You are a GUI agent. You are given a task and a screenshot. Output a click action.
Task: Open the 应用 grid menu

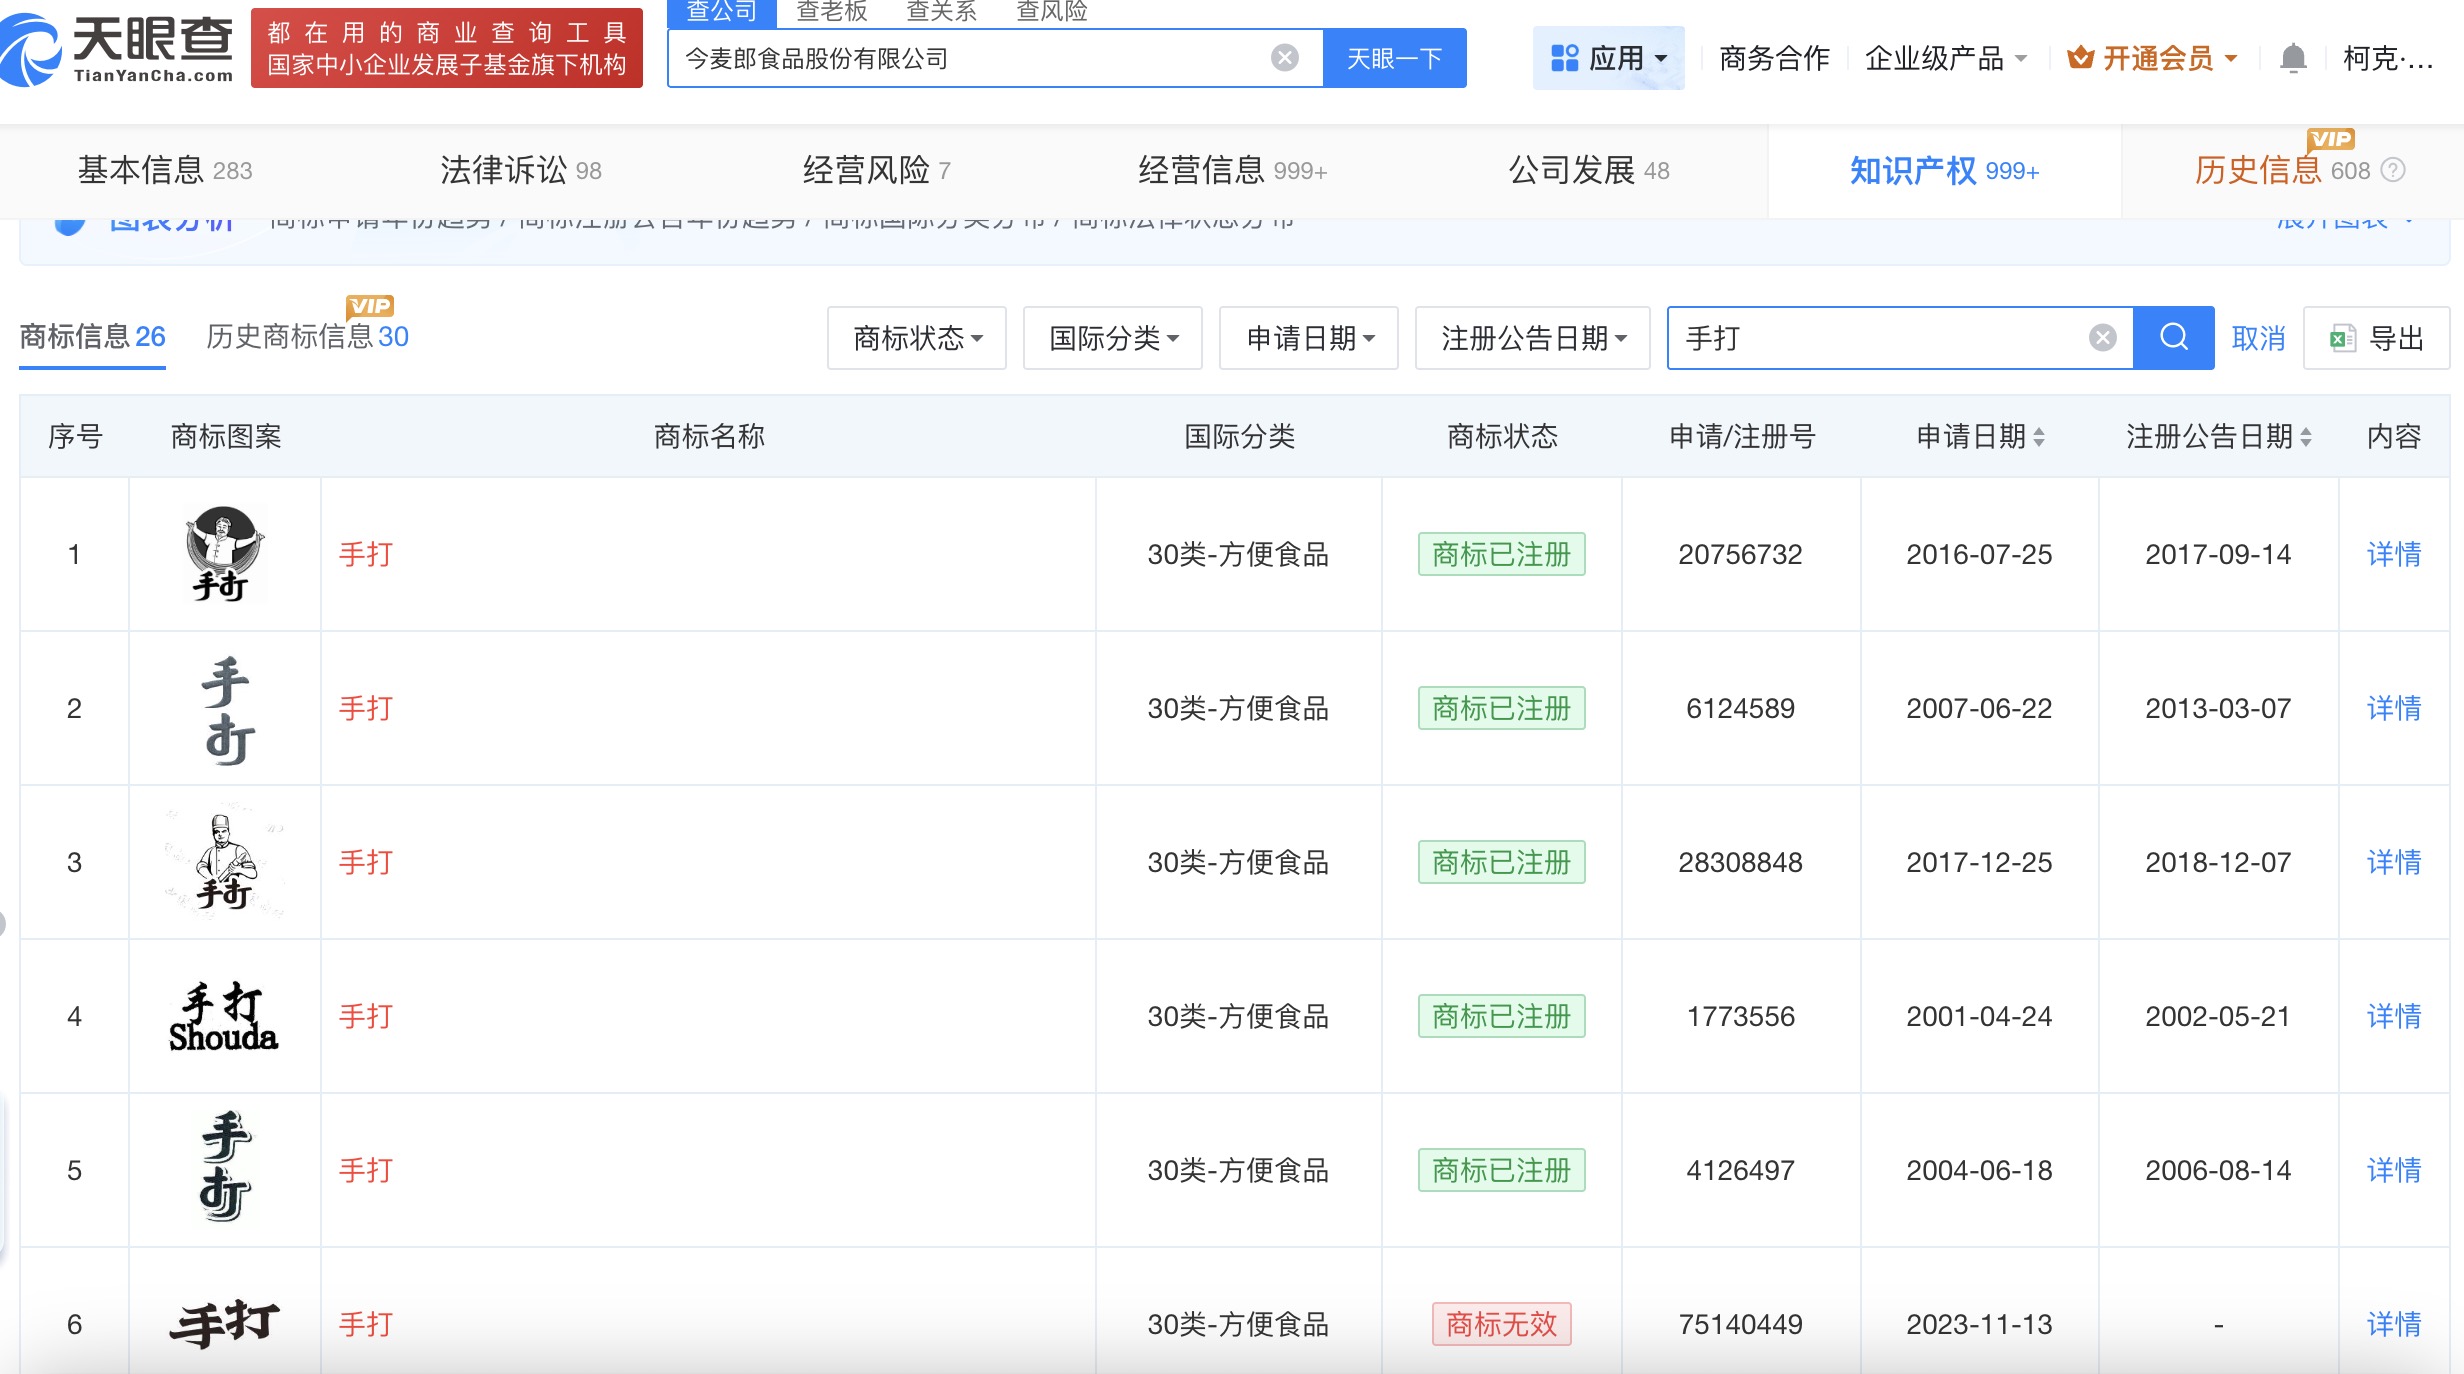point(1608,58)
